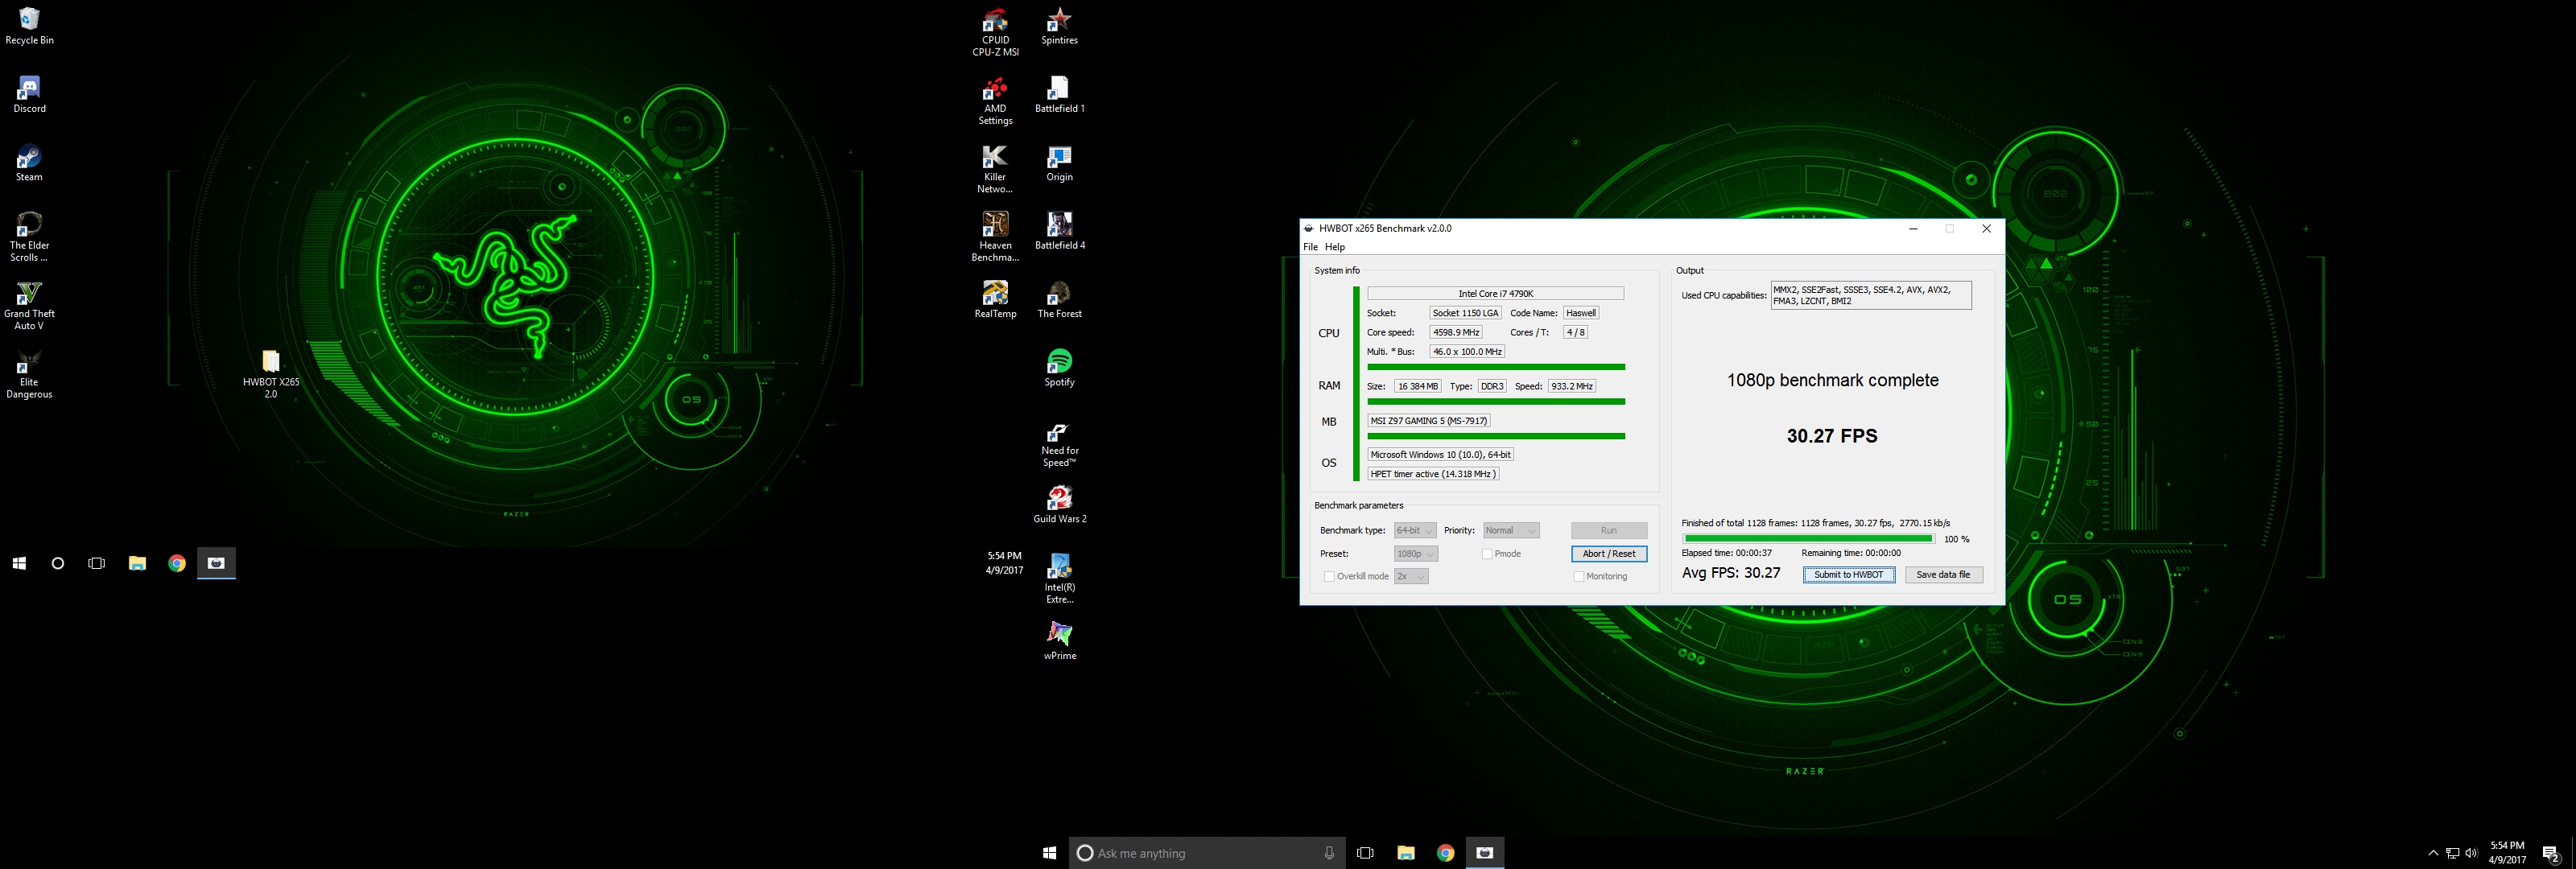
Task: Open the RealTemp desktop shortcut
Action: (x=995, y=300)
